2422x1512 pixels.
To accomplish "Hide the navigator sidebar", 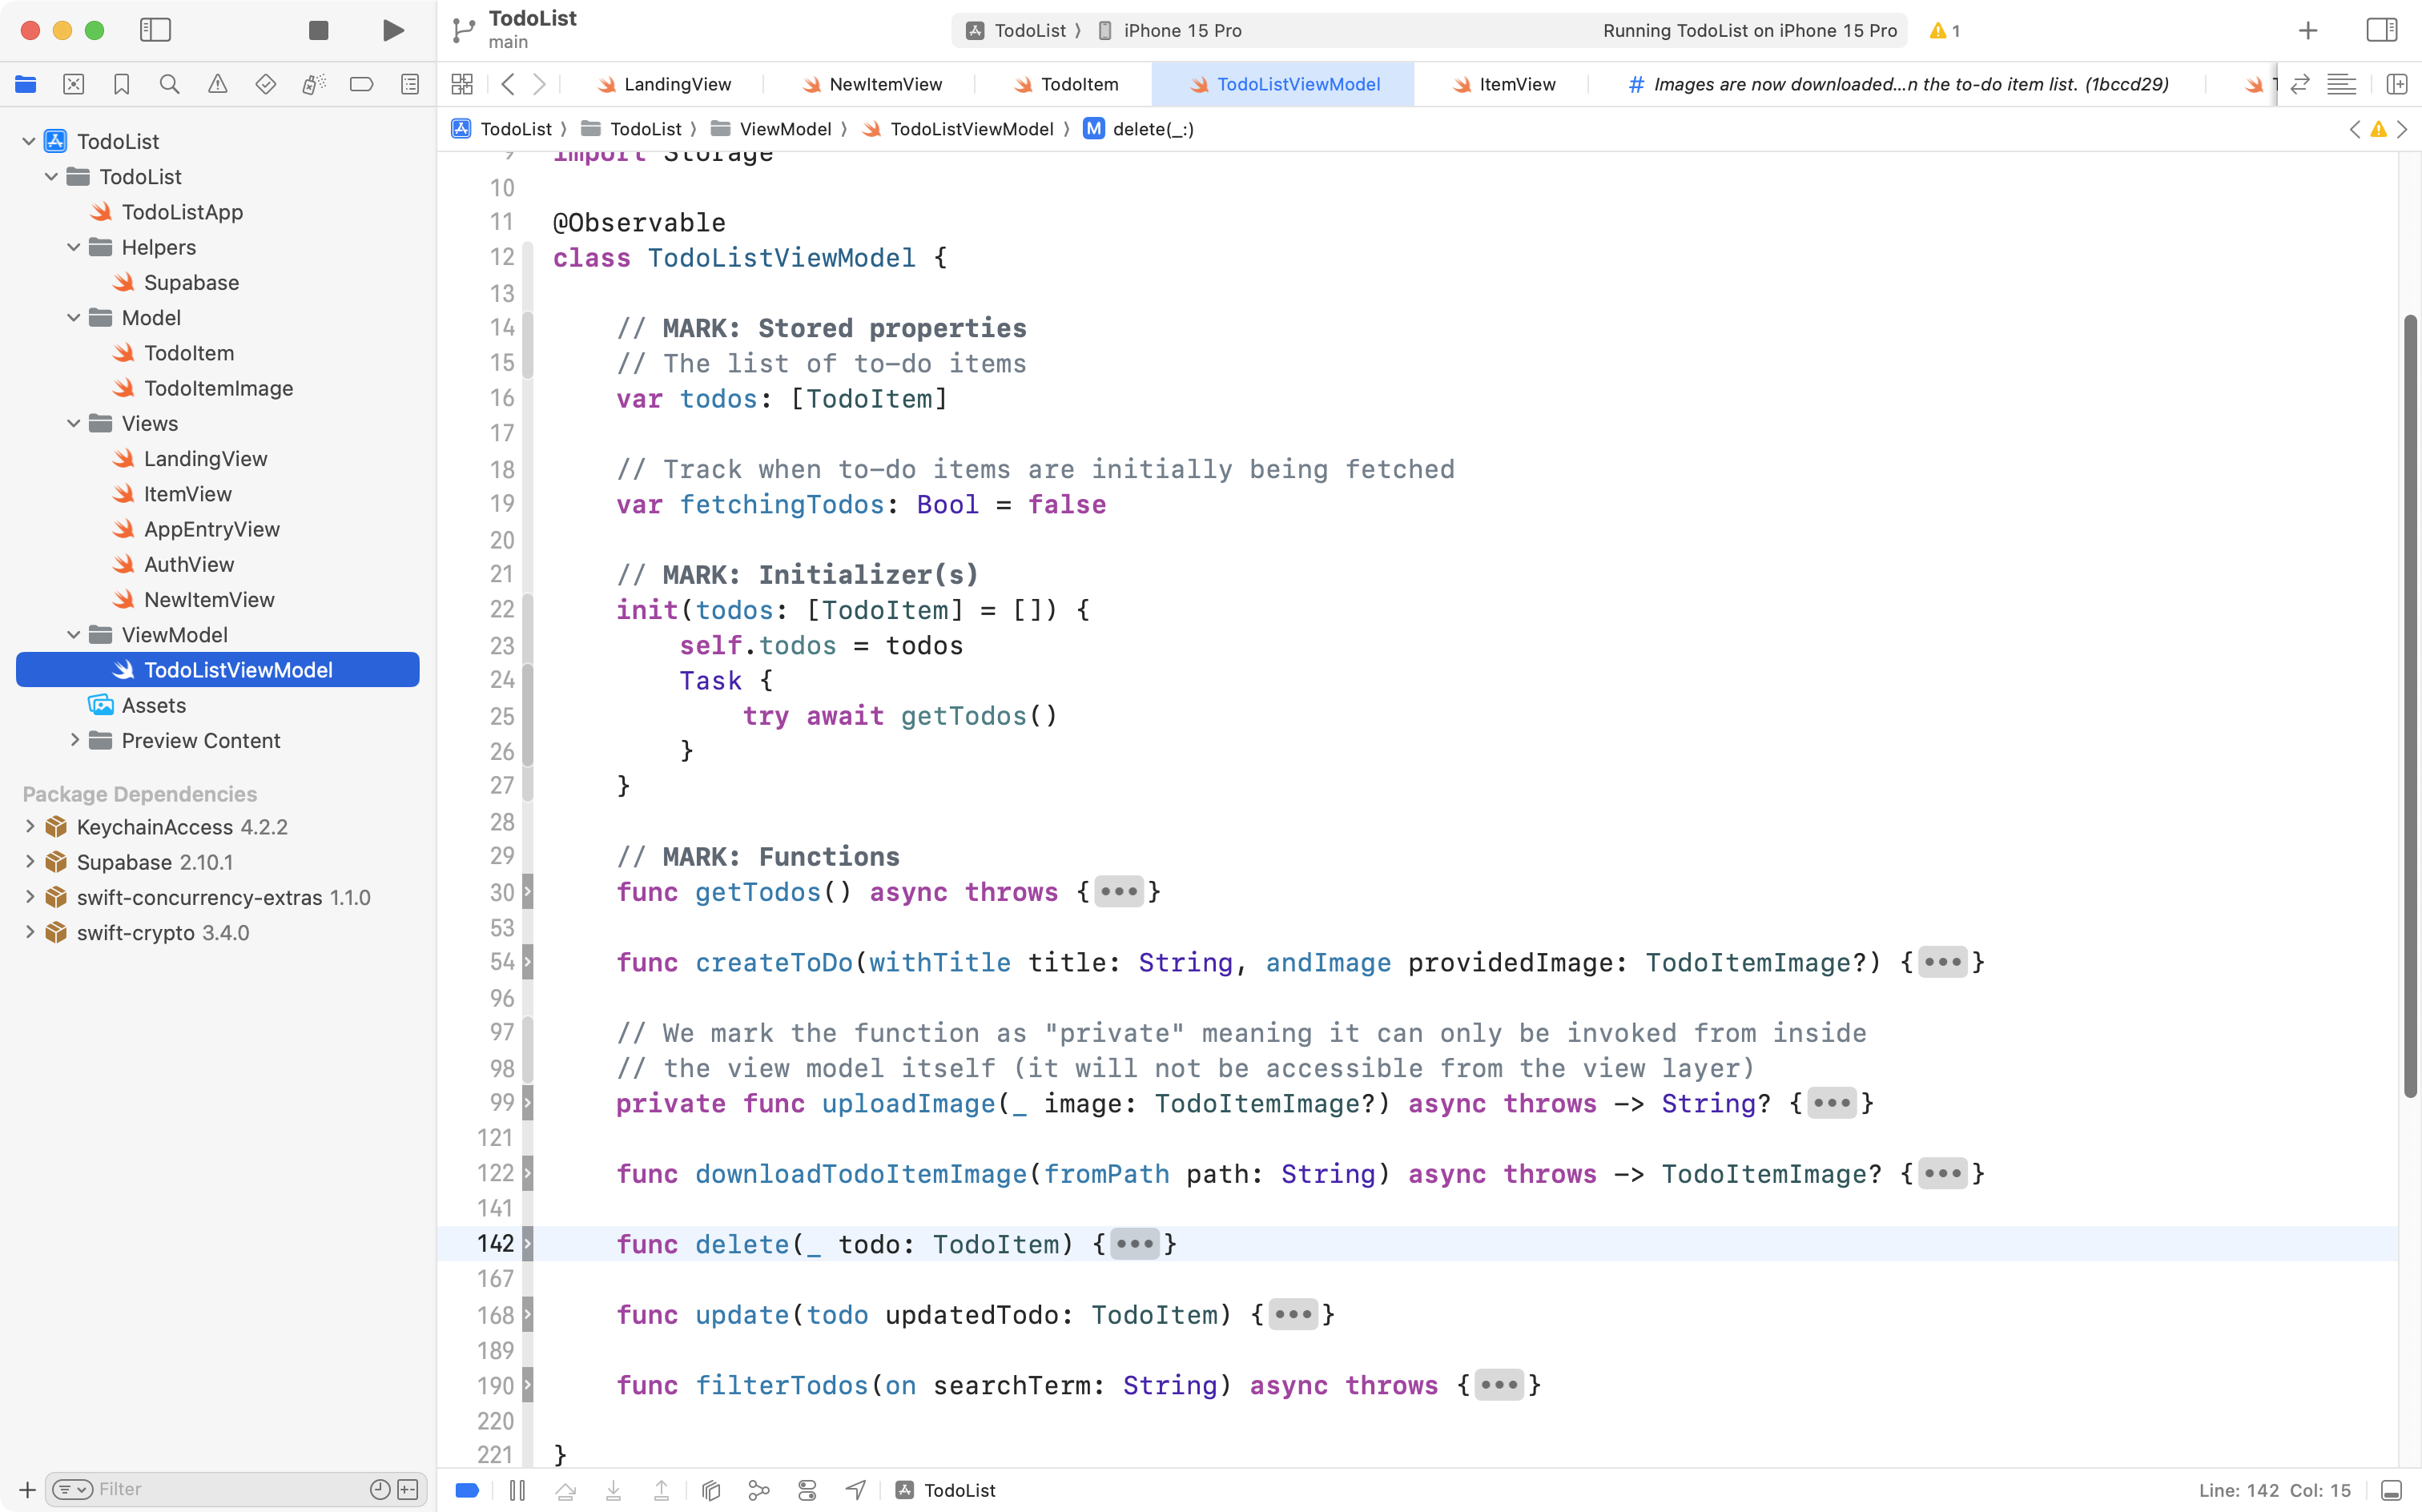I will click(x=156, y=30).
